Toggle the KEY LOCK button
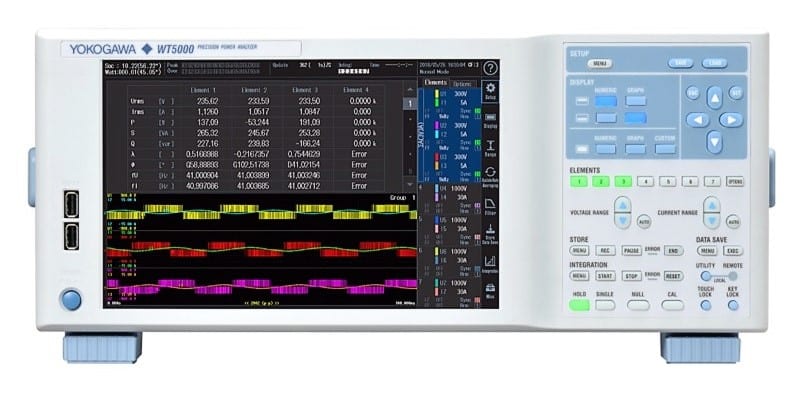Image resolution: width=800 pixels, height=395 pixels. (x=733, y=305)
